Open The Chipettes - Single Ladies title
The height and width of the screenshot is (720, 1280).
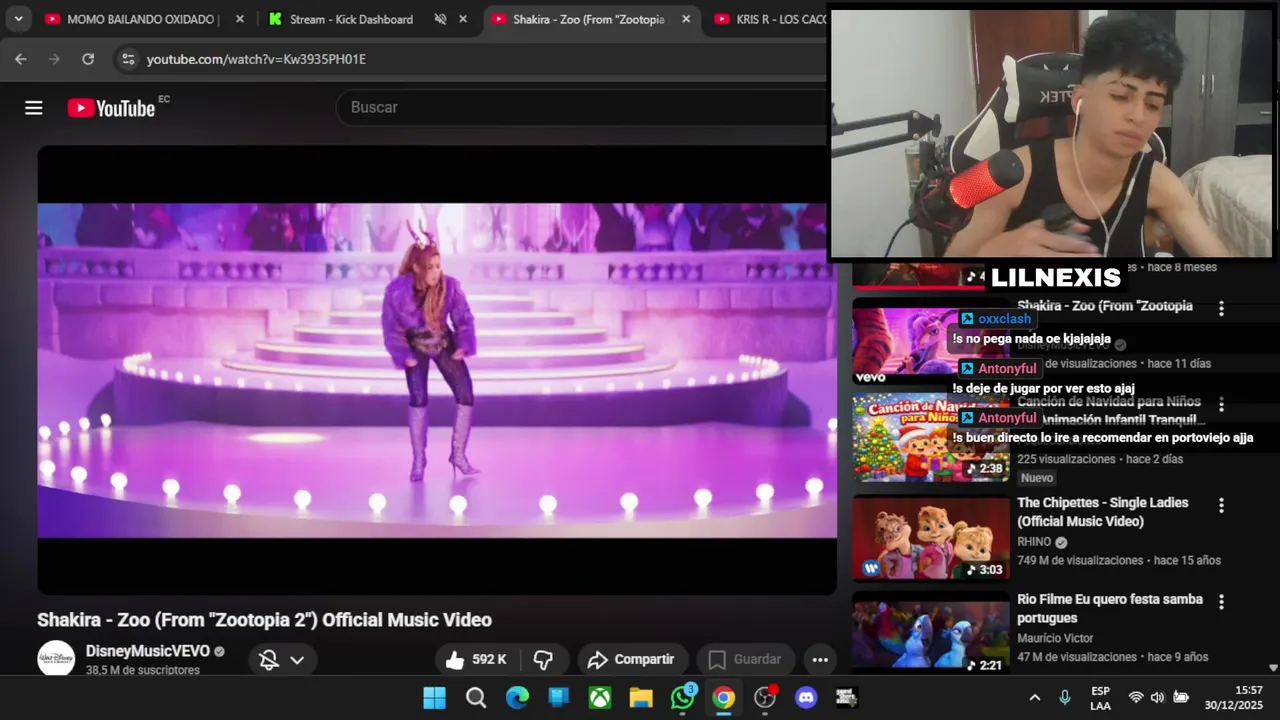click(1103, 512)
